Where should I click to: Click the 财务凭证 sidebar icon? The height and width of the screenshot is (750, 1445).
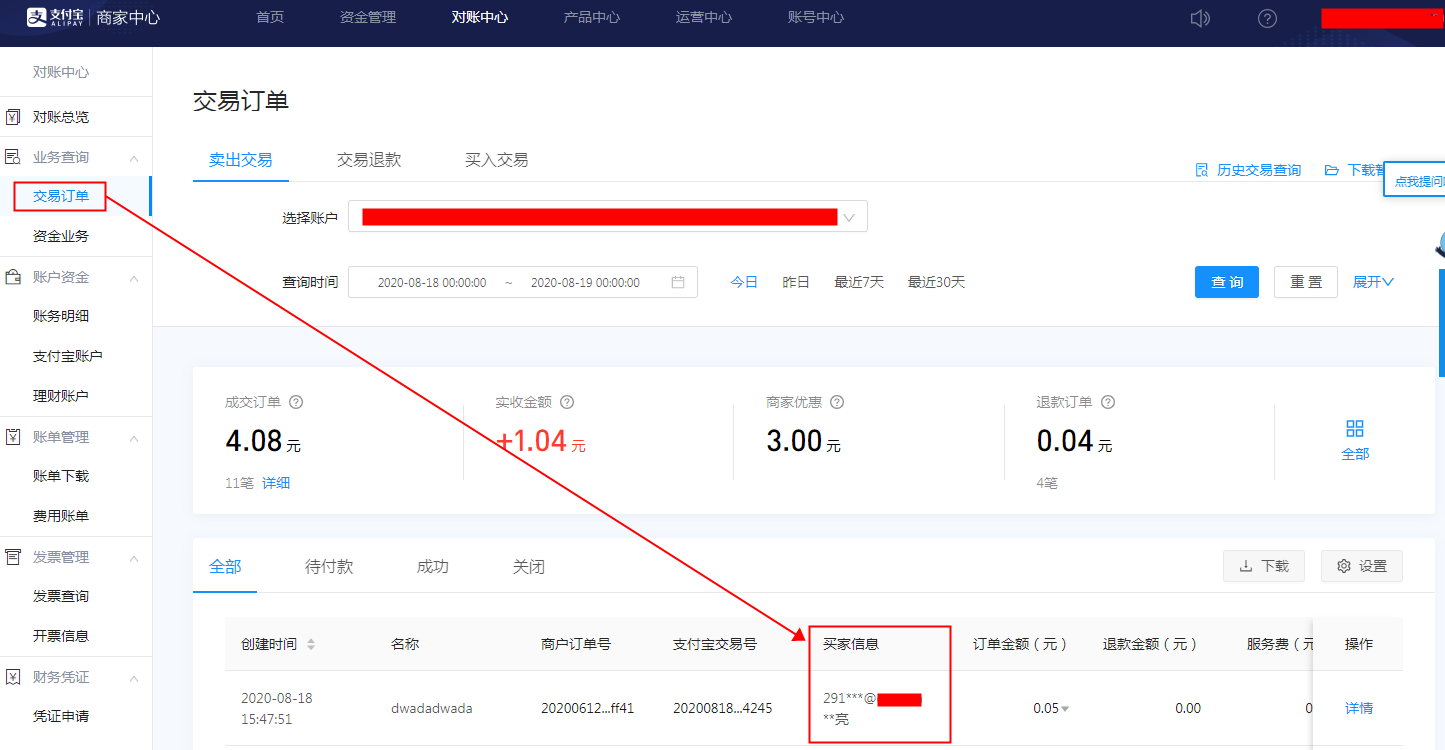[x=13, y=677]
